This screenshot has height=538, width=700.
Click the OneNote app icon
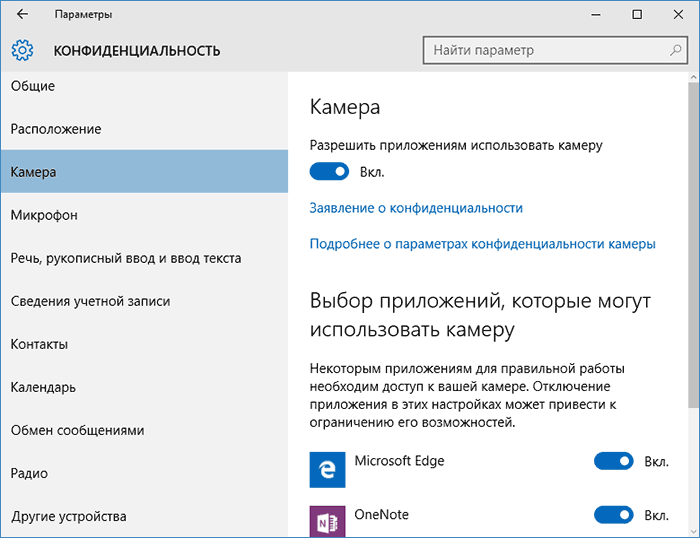coord(327,520)
